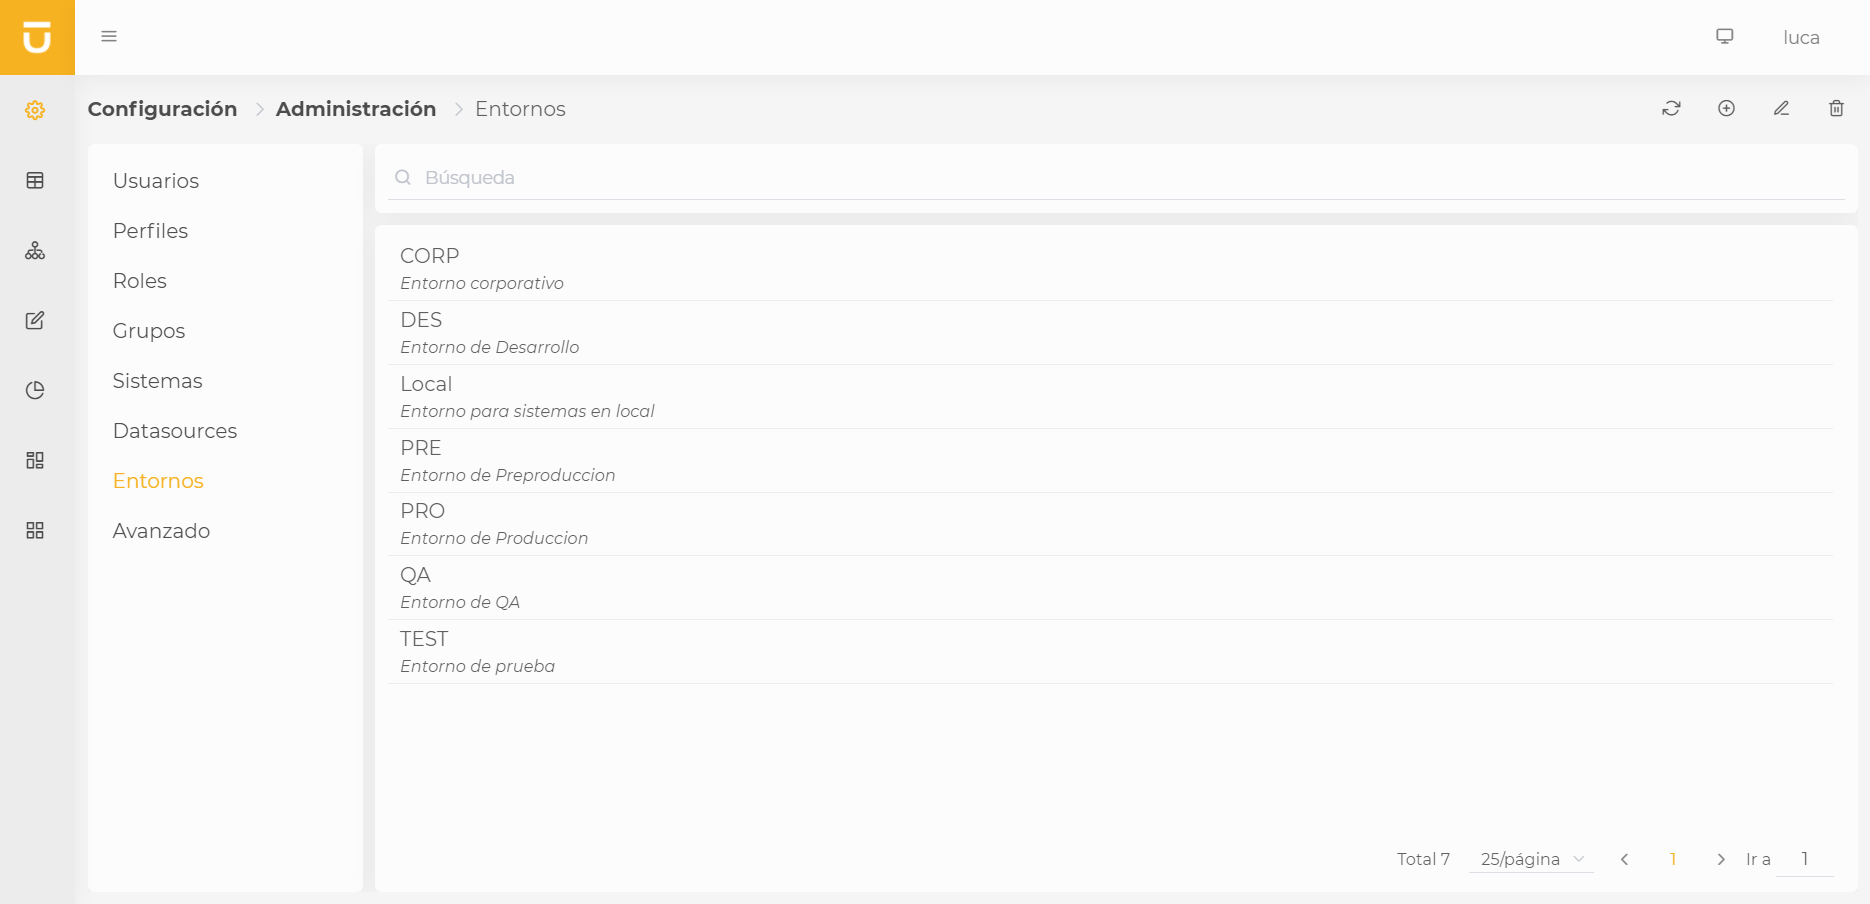The height and width of the screenshot is (904, 1870).
Task: Open the luca user menu
Action: [x=1801, y=38]
